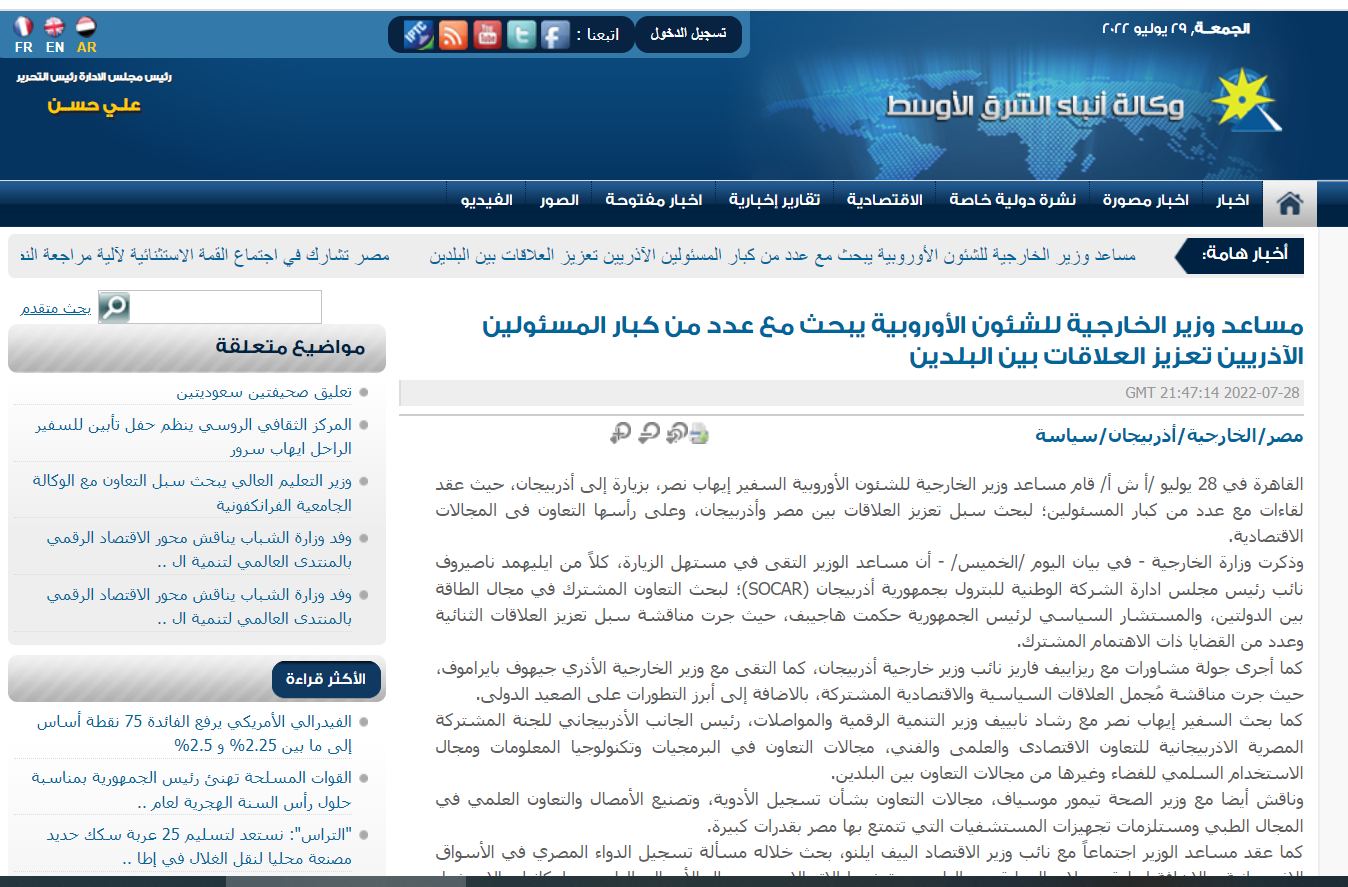The image size is (1348, 887).
Task: Increase article text size with zoom-in icon
Action: 621,432
